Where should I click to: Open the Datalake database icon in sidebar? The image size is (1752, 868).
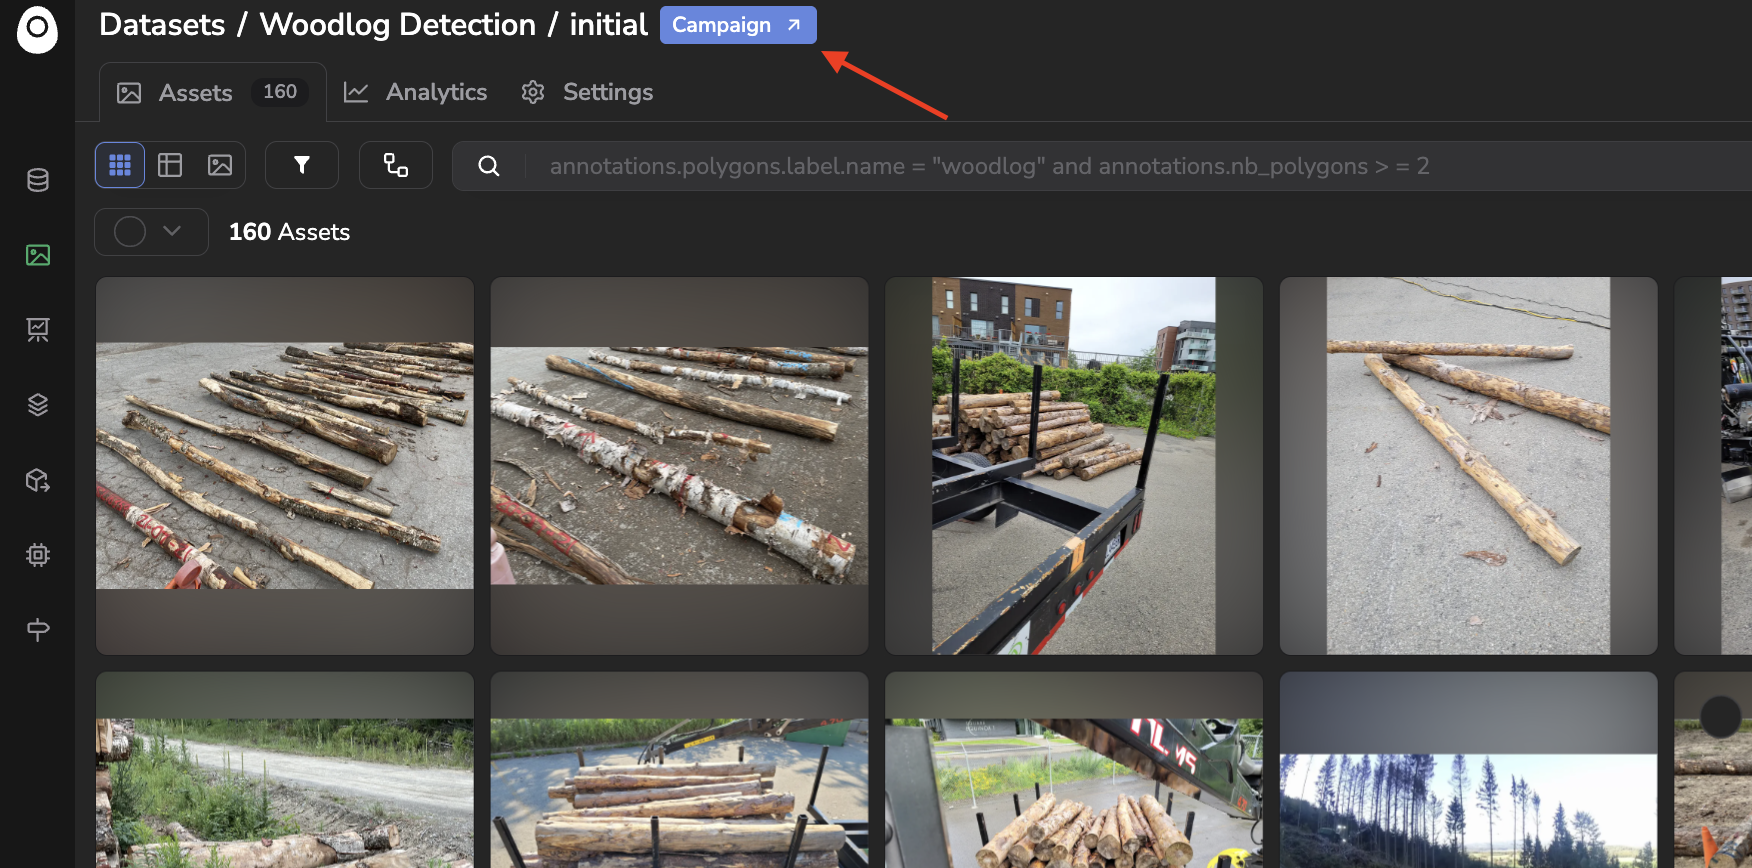[38, 180]
